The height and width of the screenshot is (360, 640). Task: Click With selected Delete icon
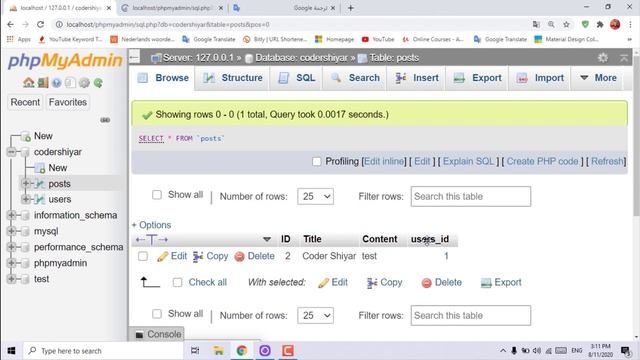(x=427, y=282)
